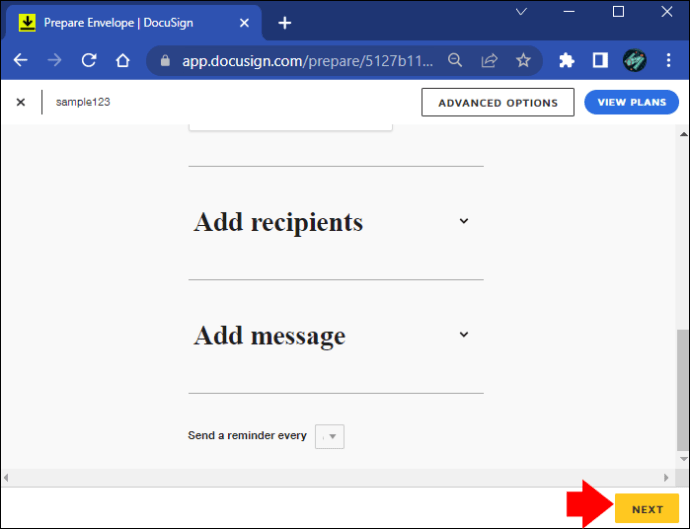This screenshot has height=529, width=690.
Task: Click the Add recipients heading
Action: (278, 222)
